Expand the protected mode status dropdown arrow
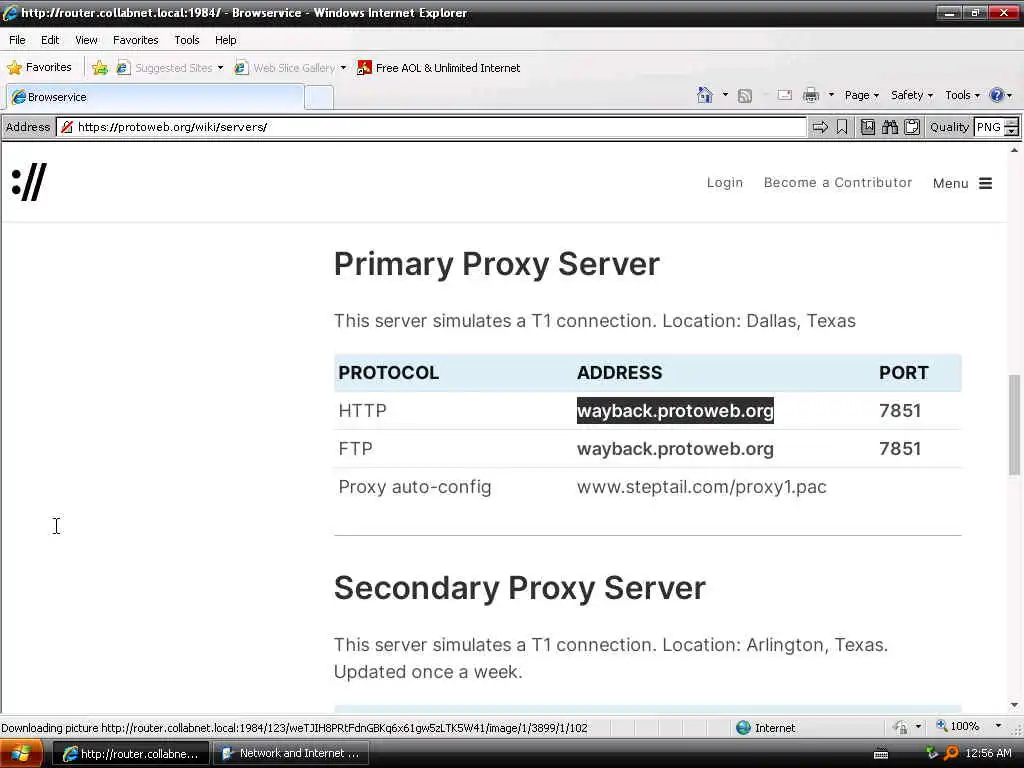The height and width of the screenshot is (768, 1024). pos(918,727)
